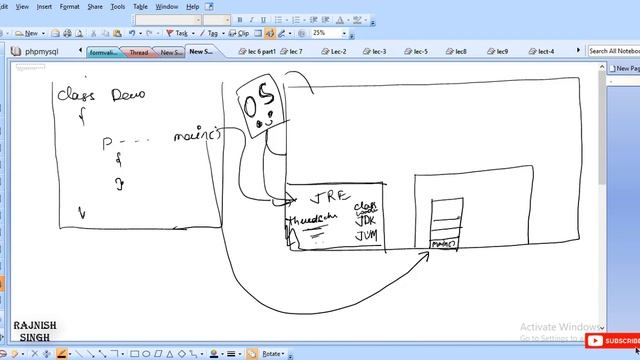The height and width of the screenshot is (360, 640).
Task: Click the Full Page View icon
Action: [x=258, y=33]
